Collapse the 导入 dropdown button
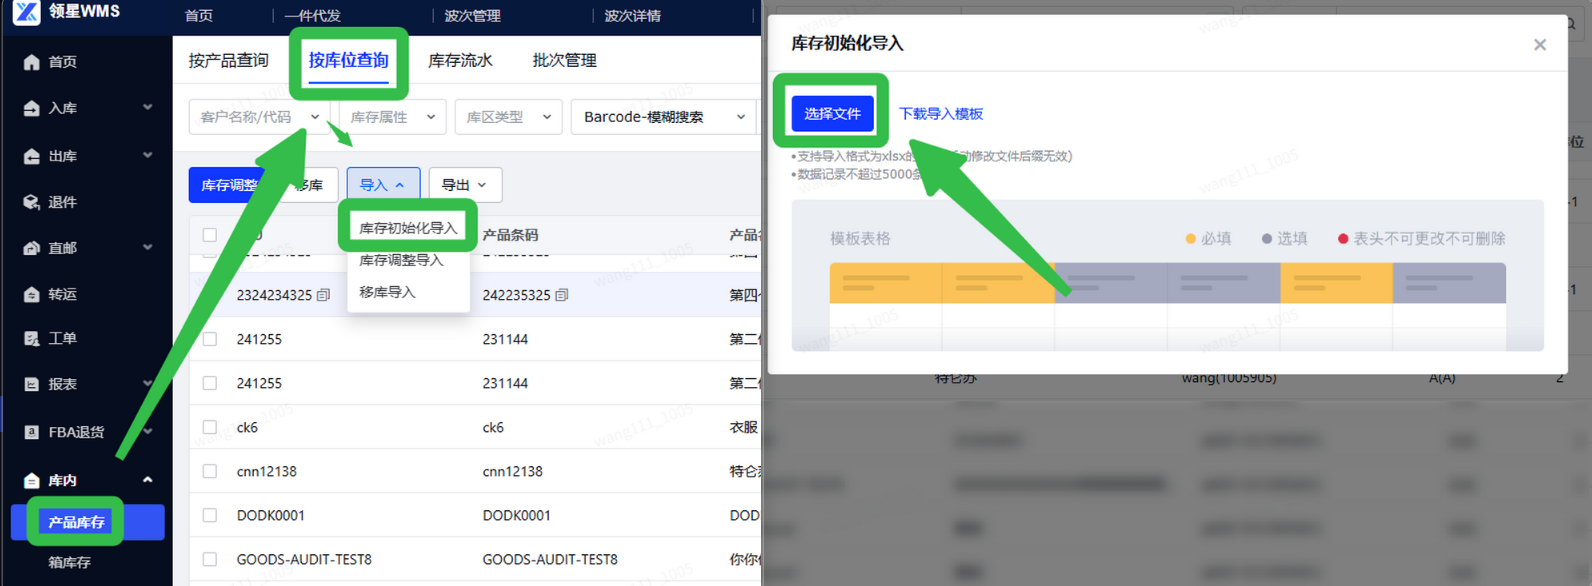 point(383,185)
